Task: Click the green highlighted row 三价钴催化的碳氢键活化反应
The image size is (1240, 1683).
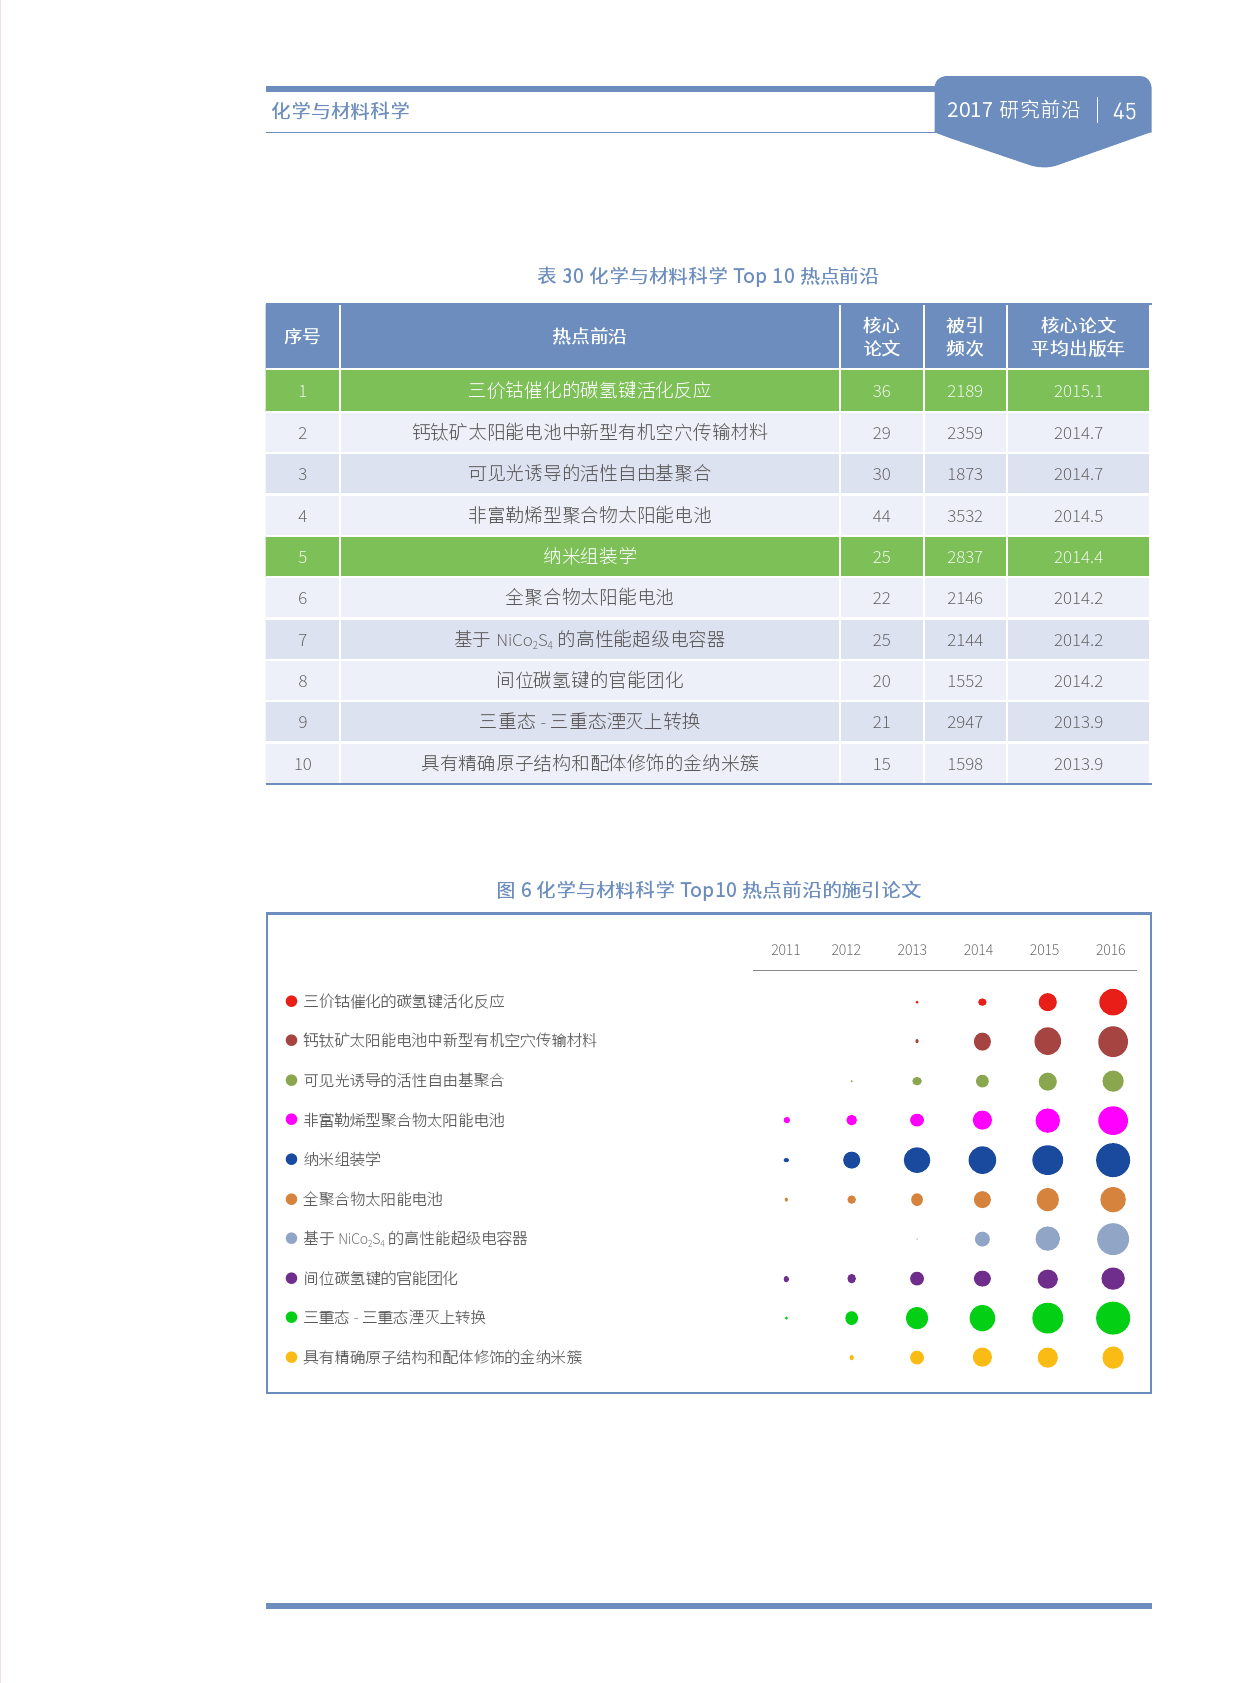Action: (589, 391)
